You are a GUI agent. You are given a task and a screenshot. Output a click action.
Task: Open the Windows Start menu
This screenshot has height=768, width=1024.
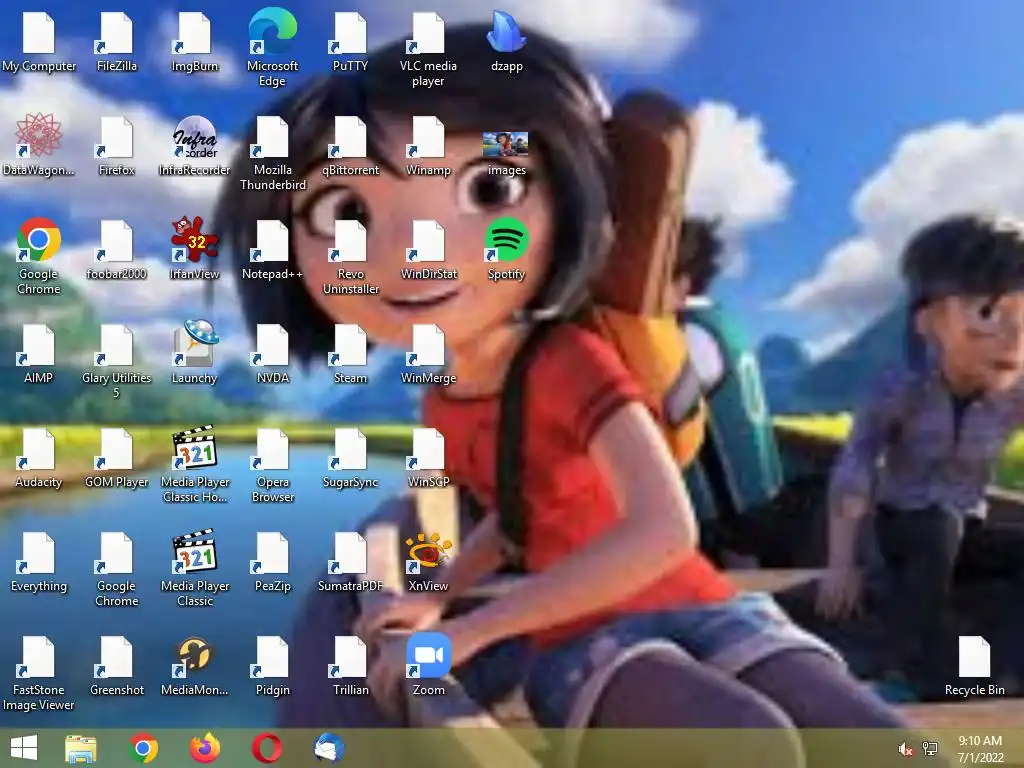pos(24,748)
